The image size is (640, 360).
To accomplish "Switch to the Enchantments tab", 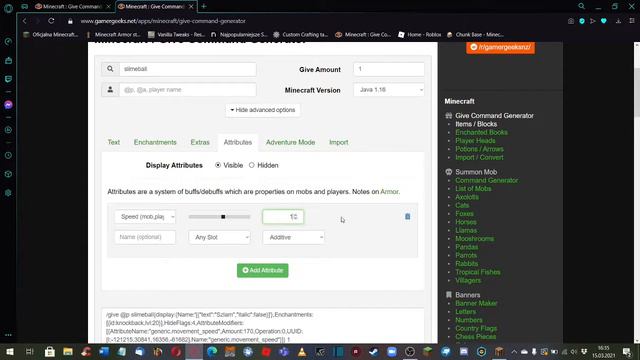I will pyautogui.click(x=155, y=142).
